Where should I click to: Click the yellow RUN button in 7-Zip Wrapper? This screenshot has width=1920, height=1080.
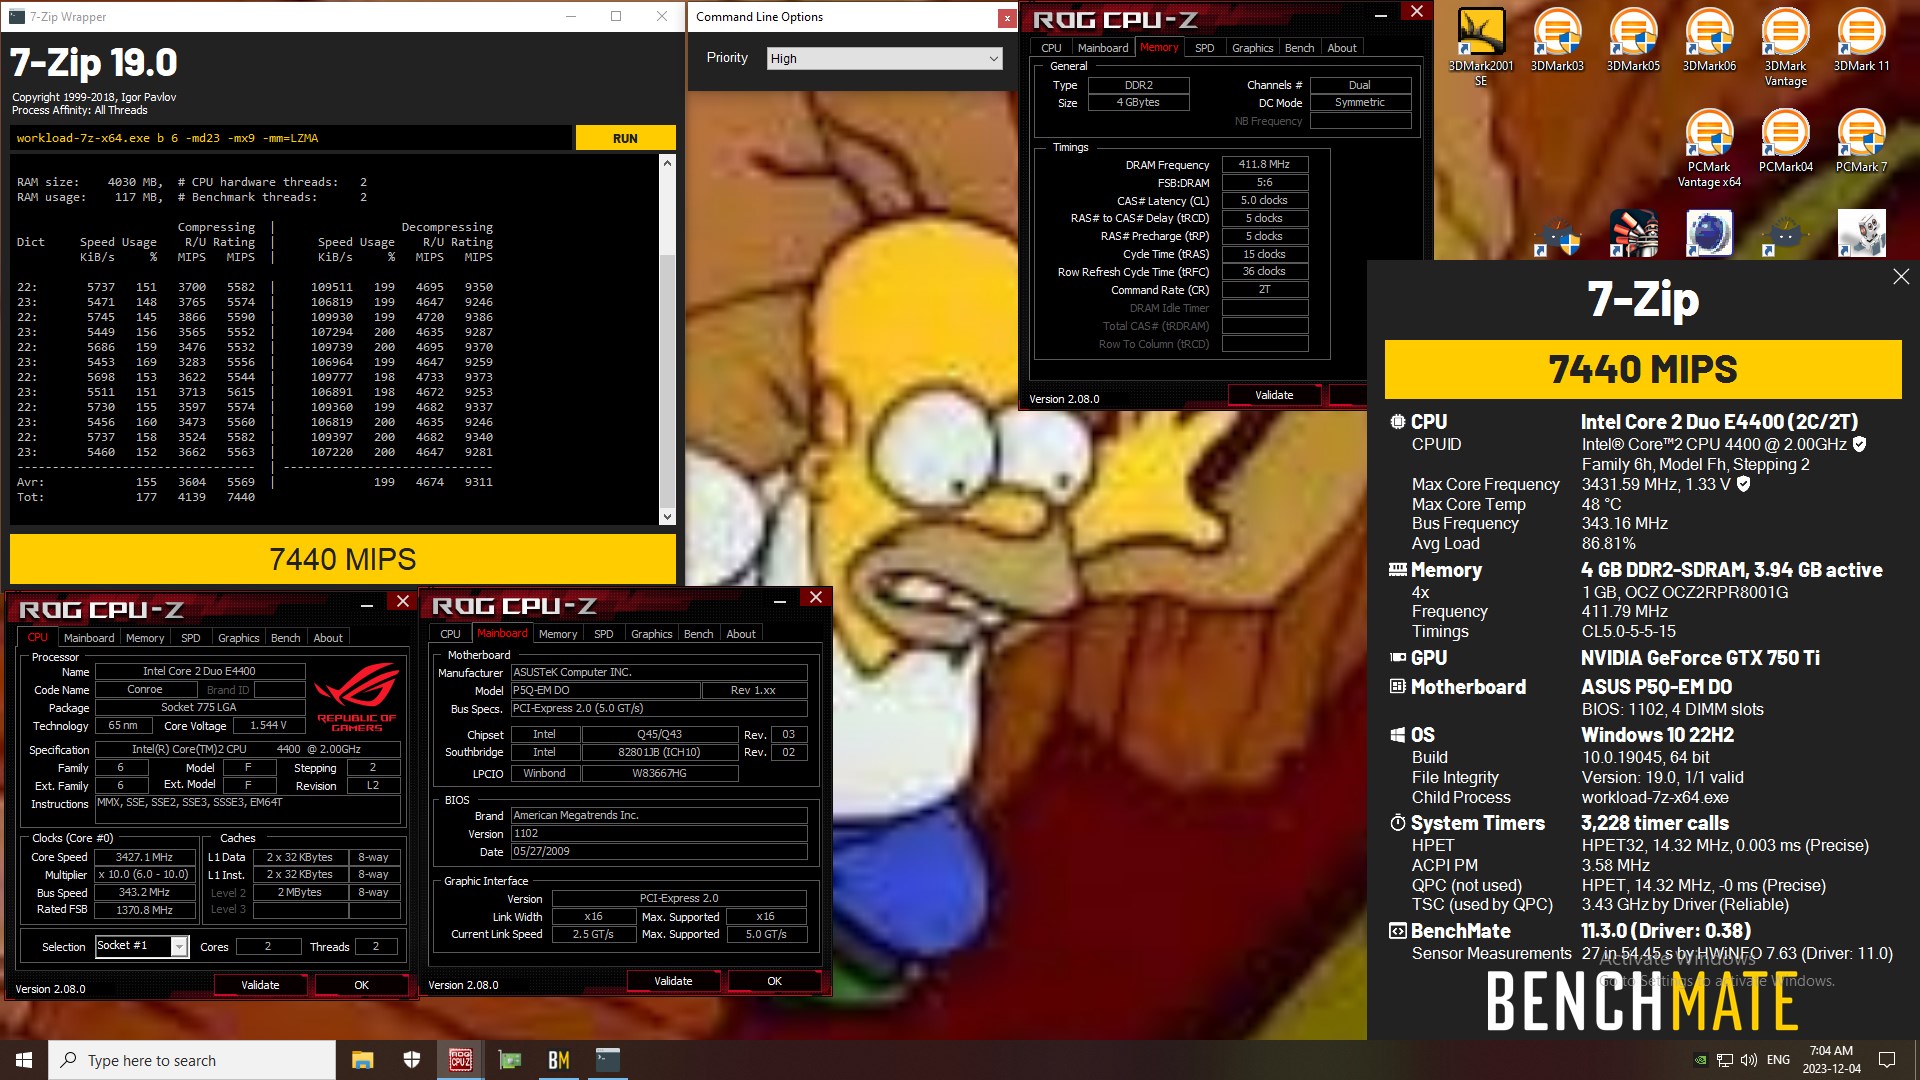[x=625, y=138]
